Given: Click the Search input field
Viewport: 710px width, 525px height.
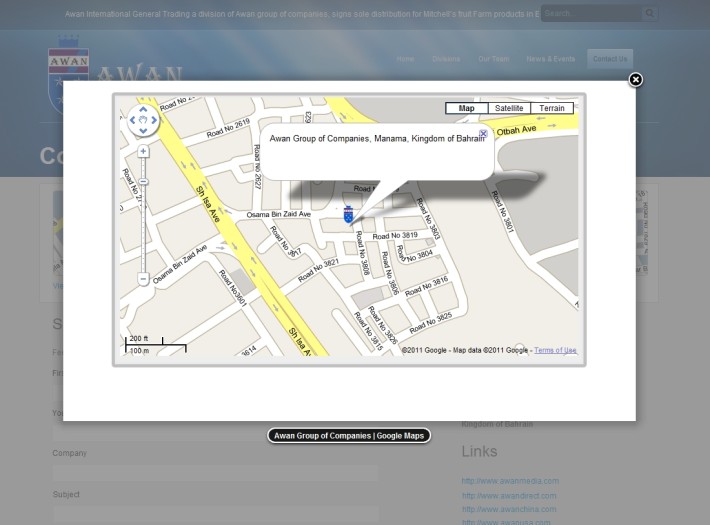Looking at the screenshot, I should 590,14.
